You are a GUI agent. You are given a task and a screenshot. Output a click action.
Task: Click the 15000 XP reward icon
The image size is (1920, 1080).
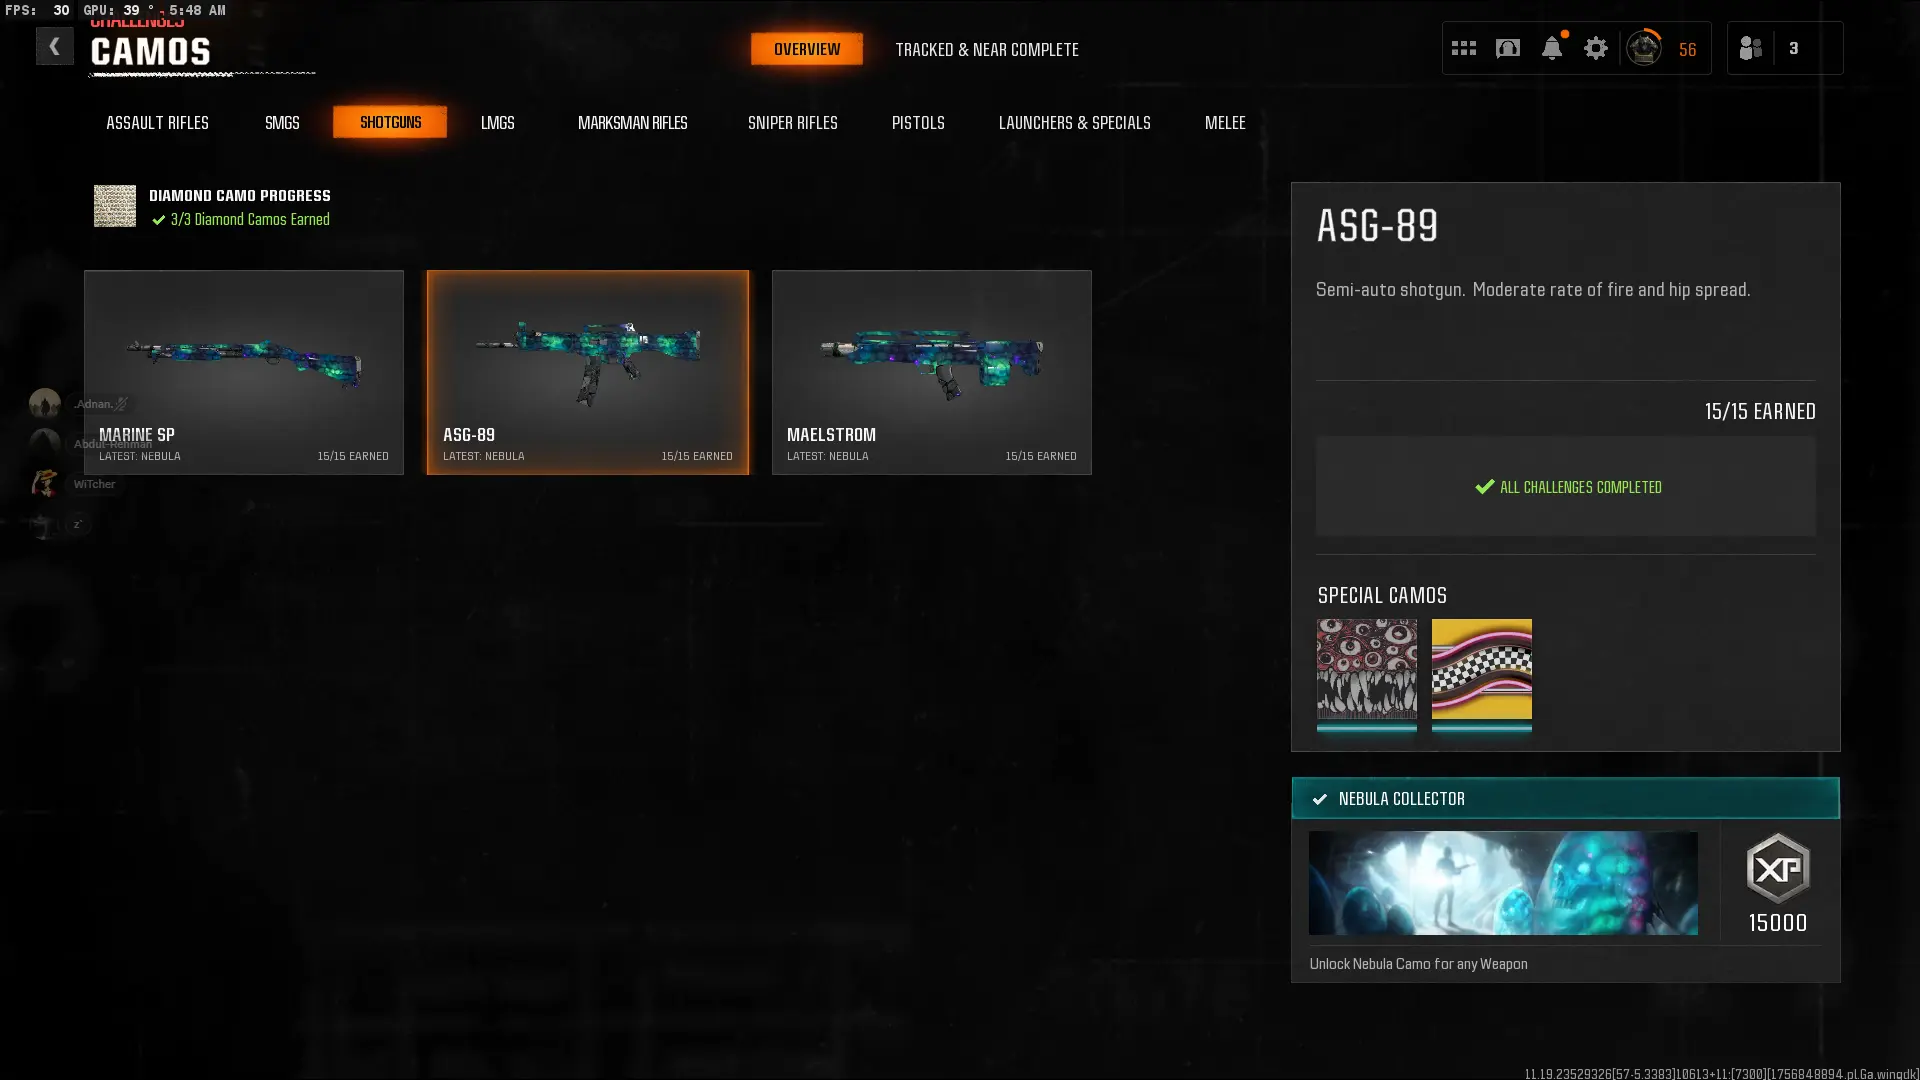point(1777,869)
